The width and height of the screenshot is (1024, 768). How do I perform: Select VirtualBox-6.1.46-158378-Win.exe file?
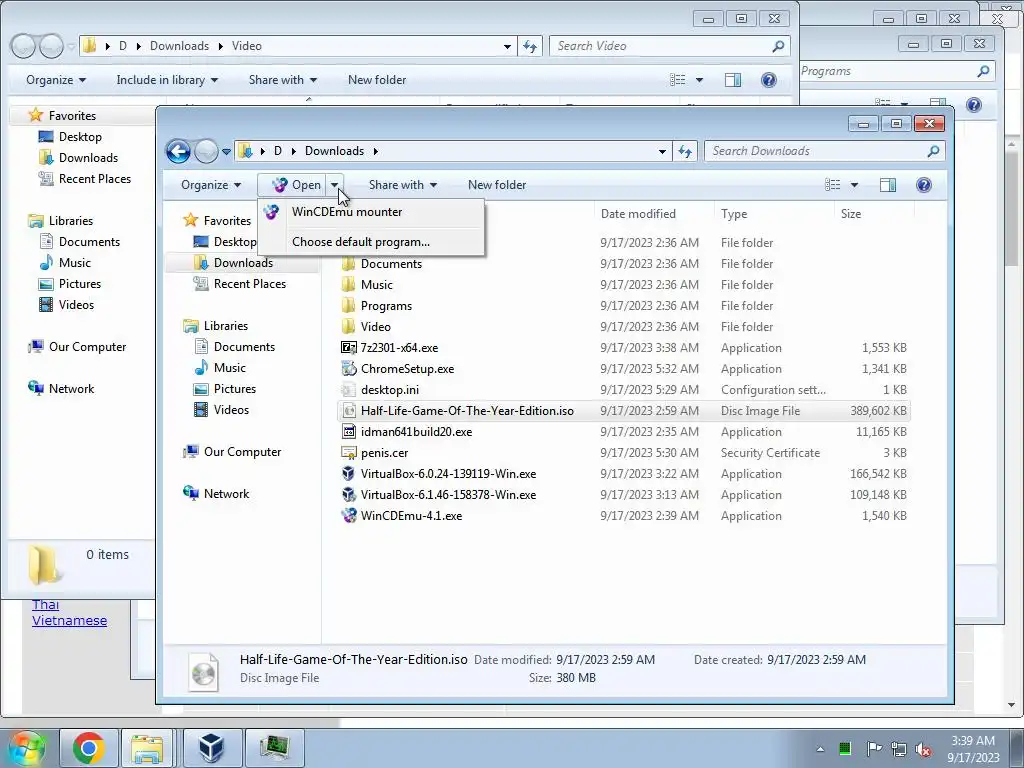[x=448, y=494]
